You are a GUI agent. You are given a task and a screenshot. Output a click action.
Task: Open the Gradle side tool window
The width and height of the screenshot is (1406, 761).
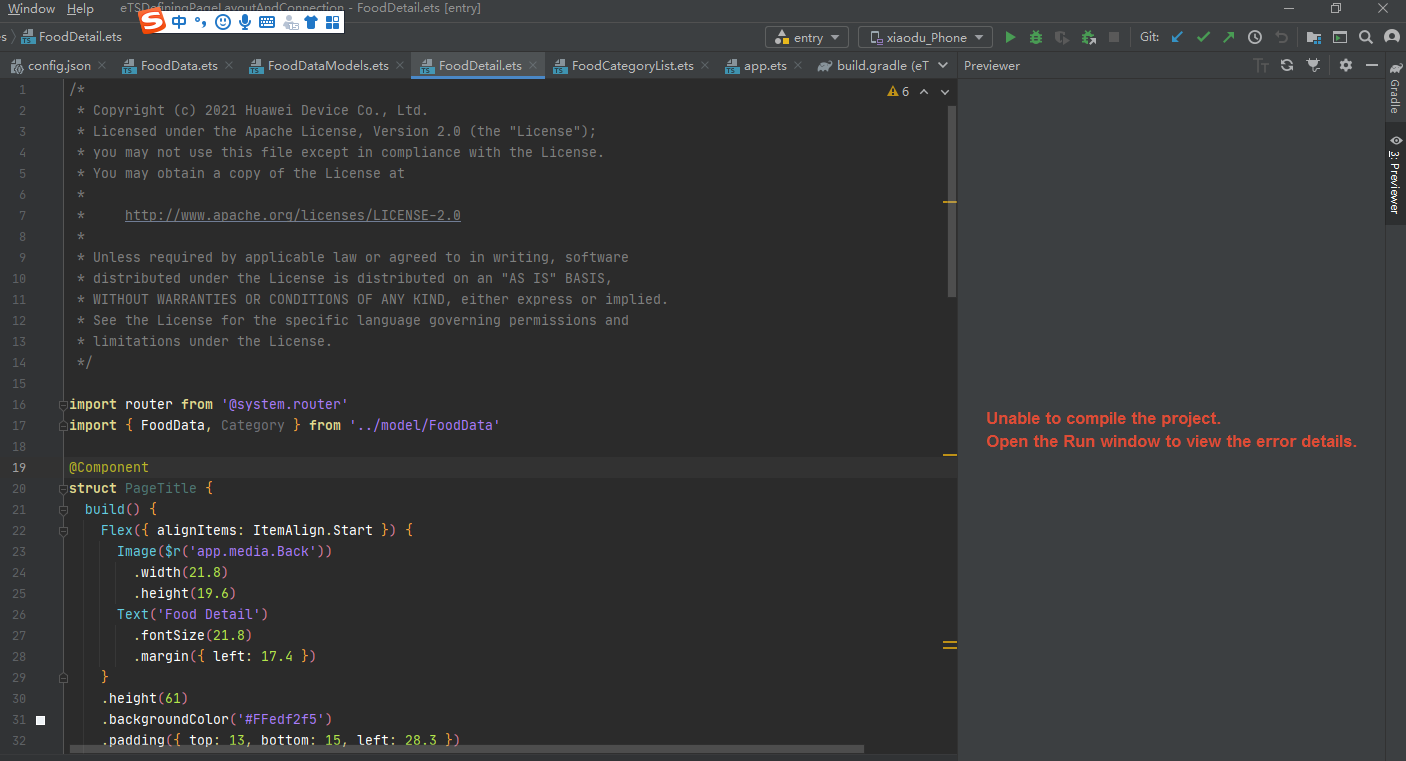click(x=1395, y=89)
